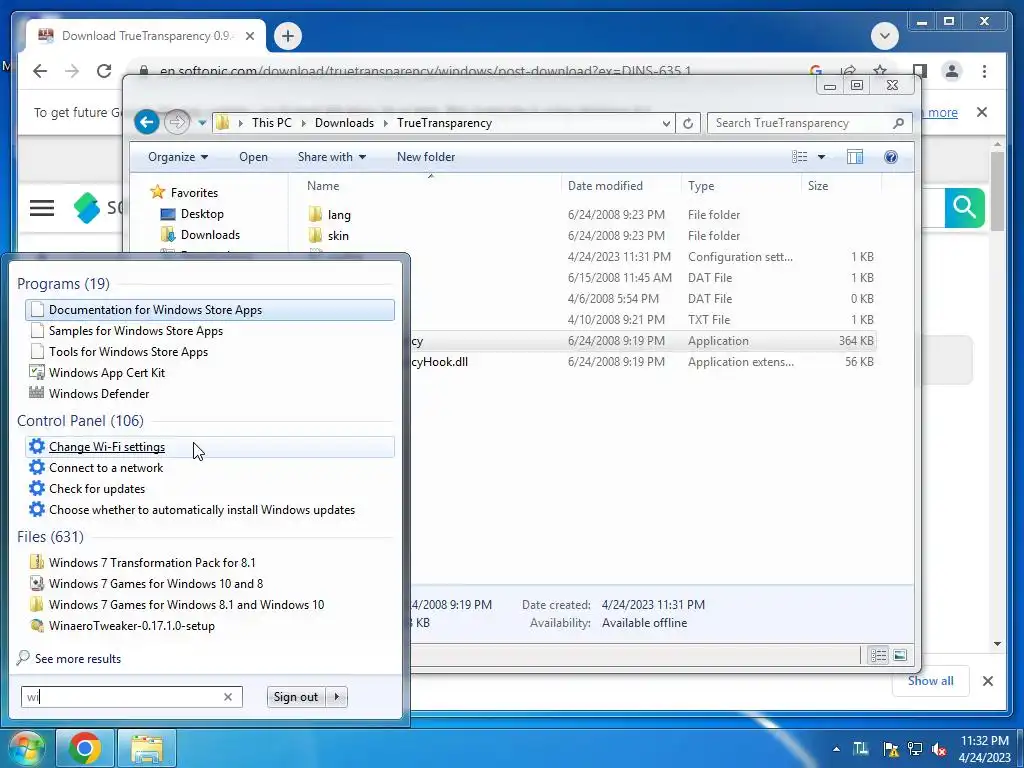Viewport: 1024px width, 768px height.
Task: Select Favorites in navigation pane
Action: click(194, 193)
